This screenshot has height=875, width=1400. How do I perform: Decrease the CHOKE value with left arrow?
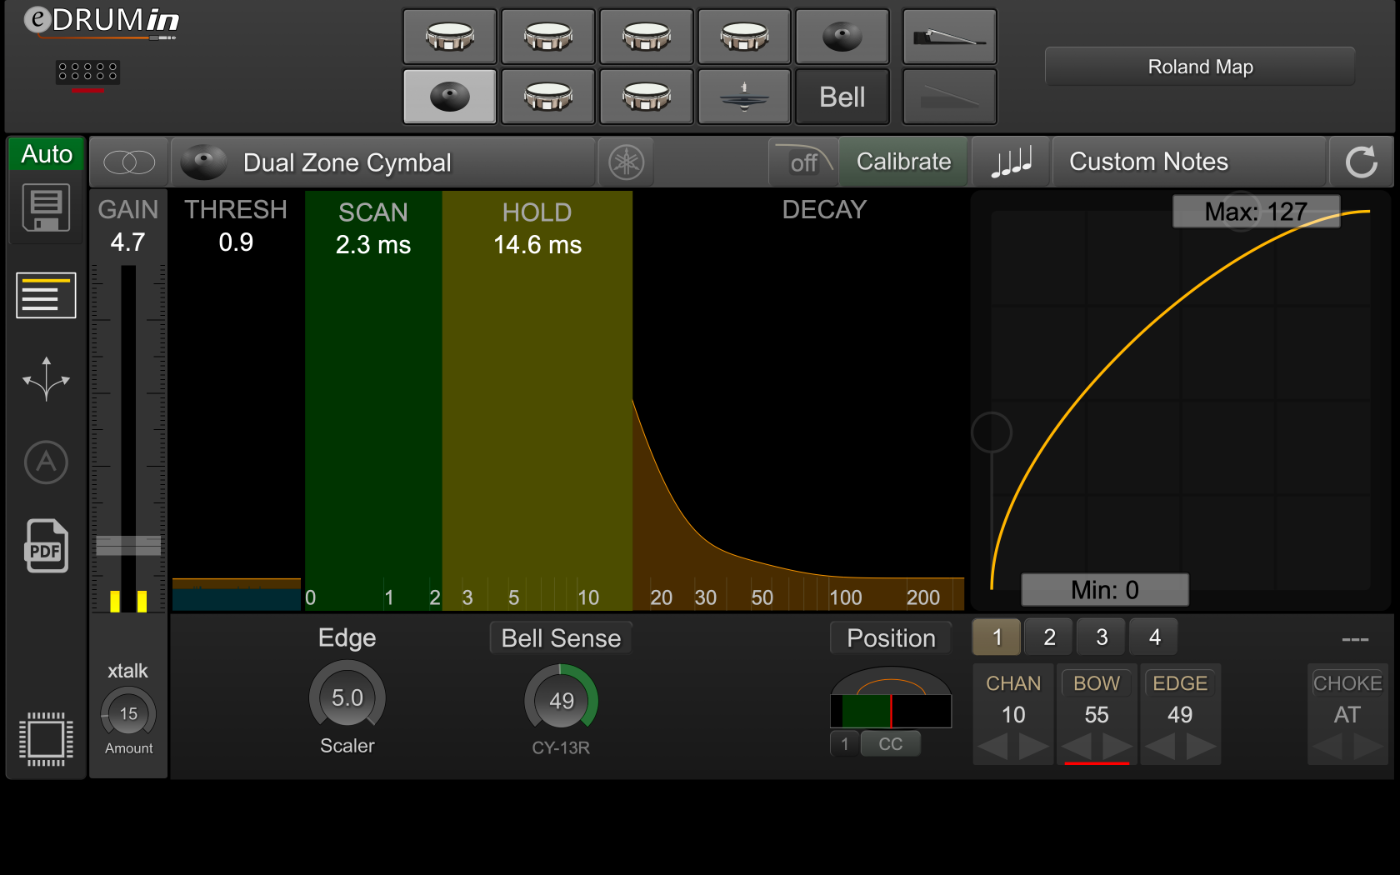(1327, 746)
